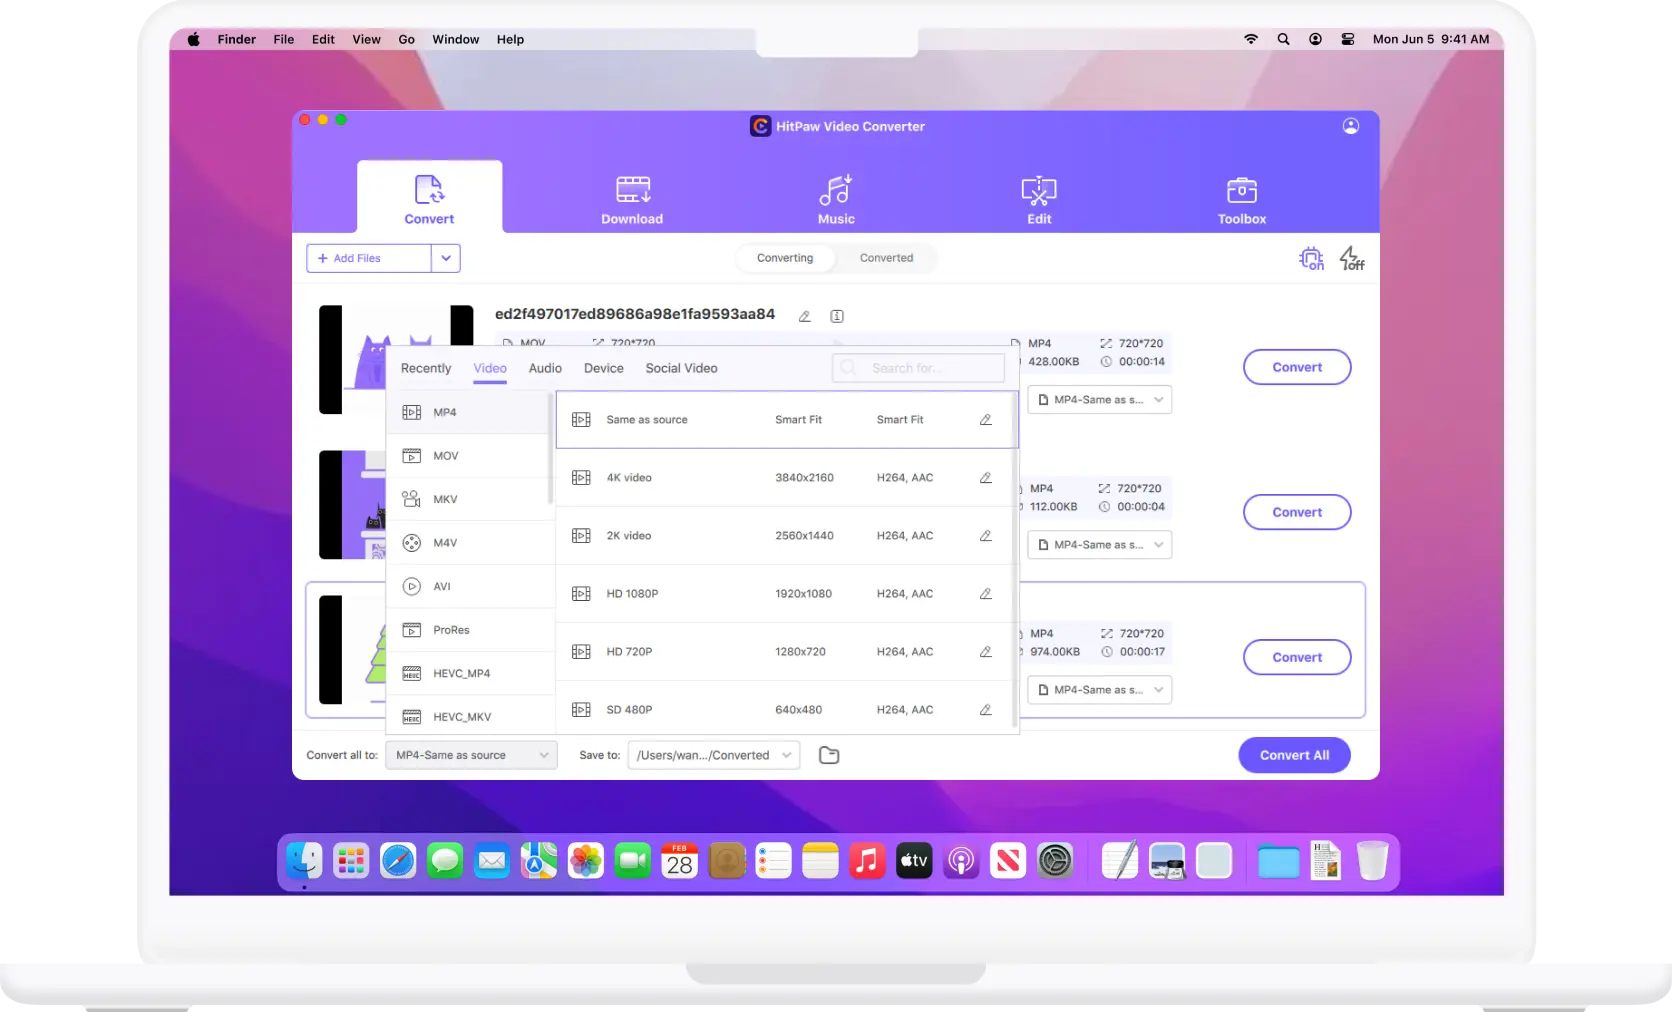
Task: Rename file with pencil icon beside filename
Action: coord(804,316)
